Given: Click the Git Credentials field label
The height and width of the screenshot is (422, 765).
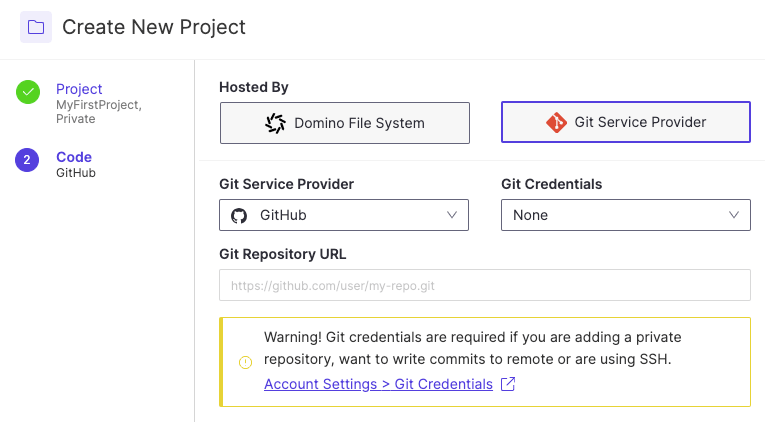Looking at the screenshot, I should click(x=551, y=184).
